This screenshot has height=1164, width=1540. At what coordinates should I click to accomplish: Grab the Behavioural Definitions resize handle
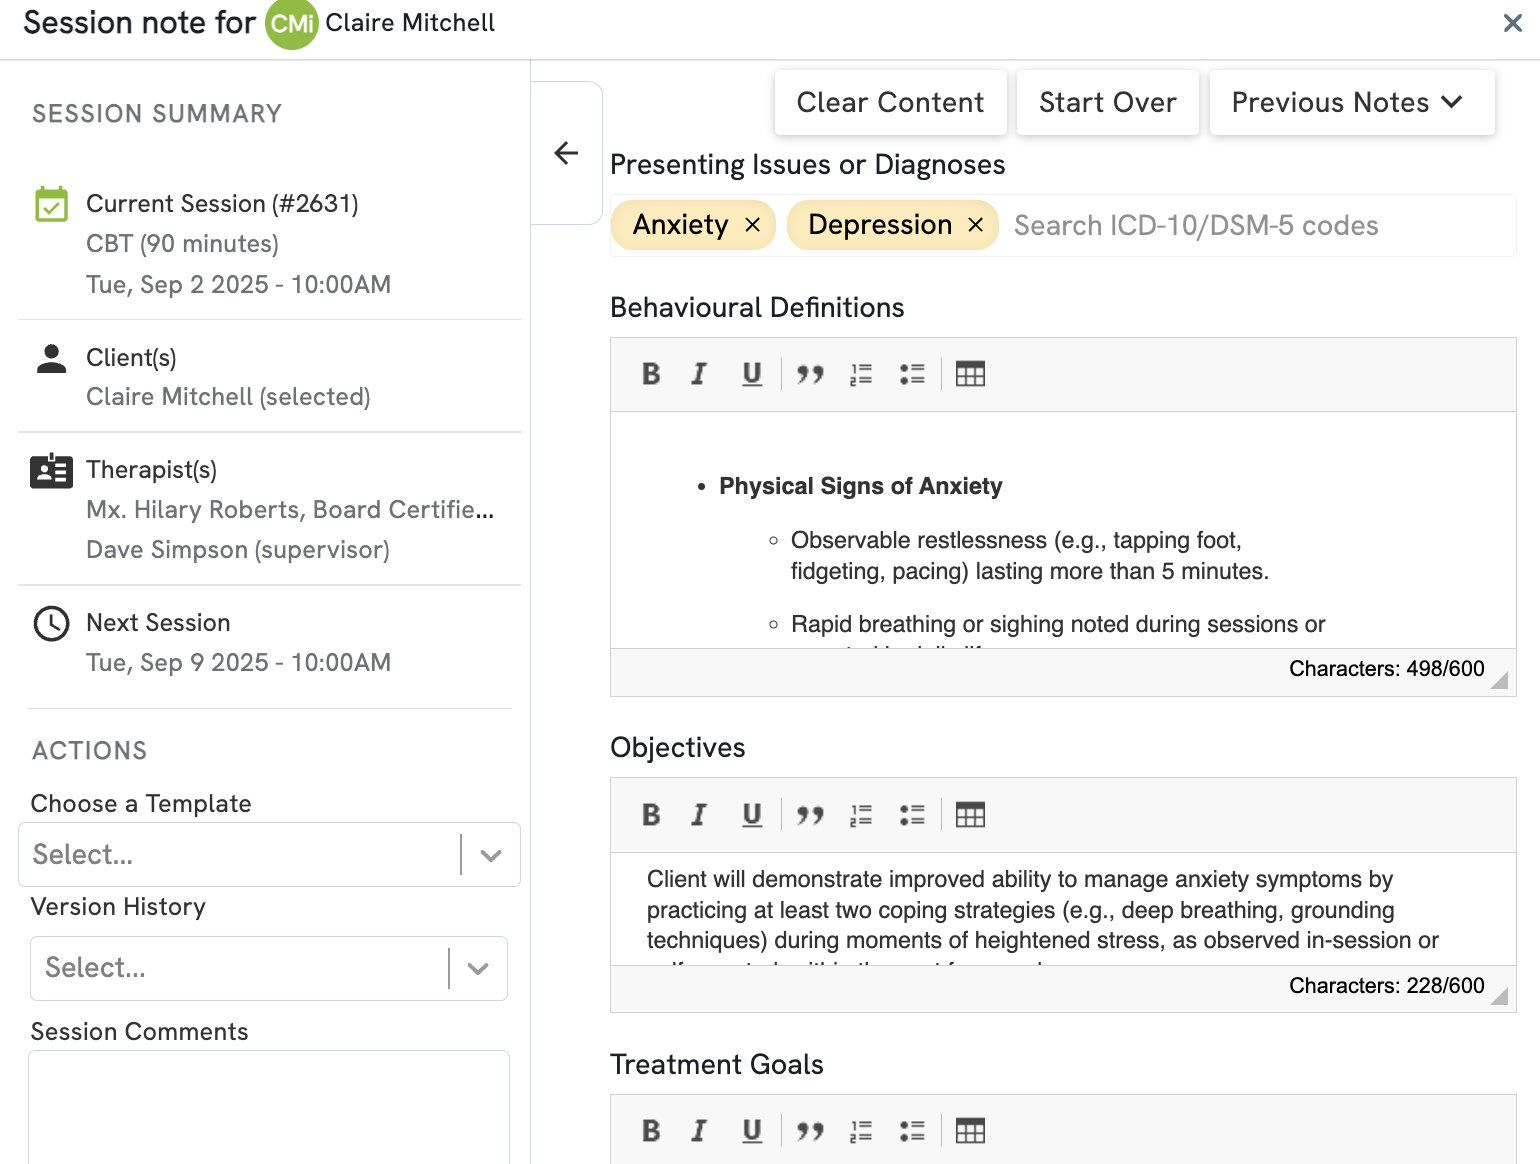pyautogui.click(x=1499, y=681)
